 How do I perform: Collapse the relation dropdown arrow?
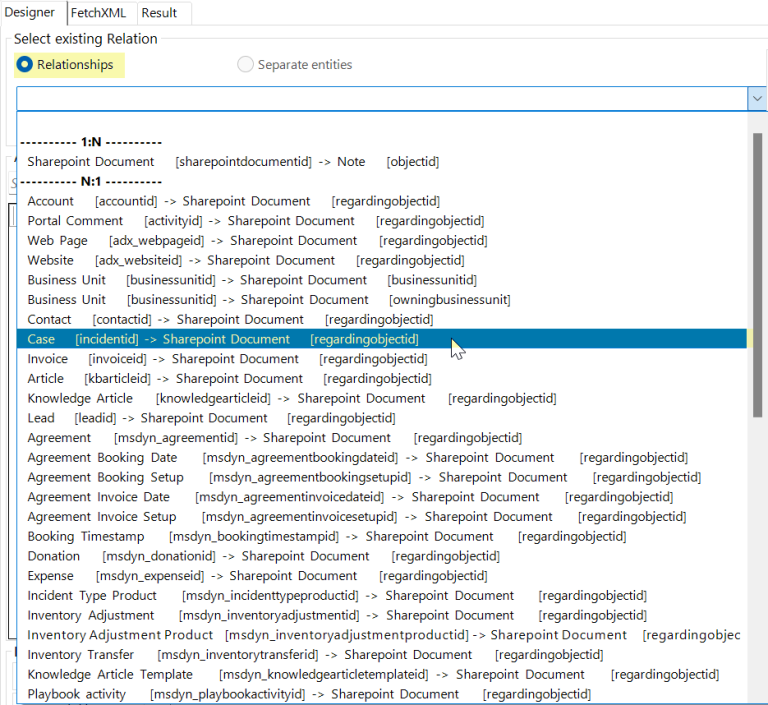757,98
